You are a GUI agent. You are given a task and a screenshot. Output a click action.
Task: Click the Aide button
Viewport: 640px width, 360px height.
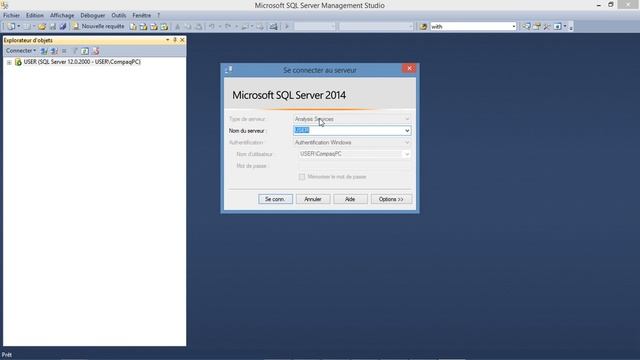pyautogui.click(x=350, y=199)
